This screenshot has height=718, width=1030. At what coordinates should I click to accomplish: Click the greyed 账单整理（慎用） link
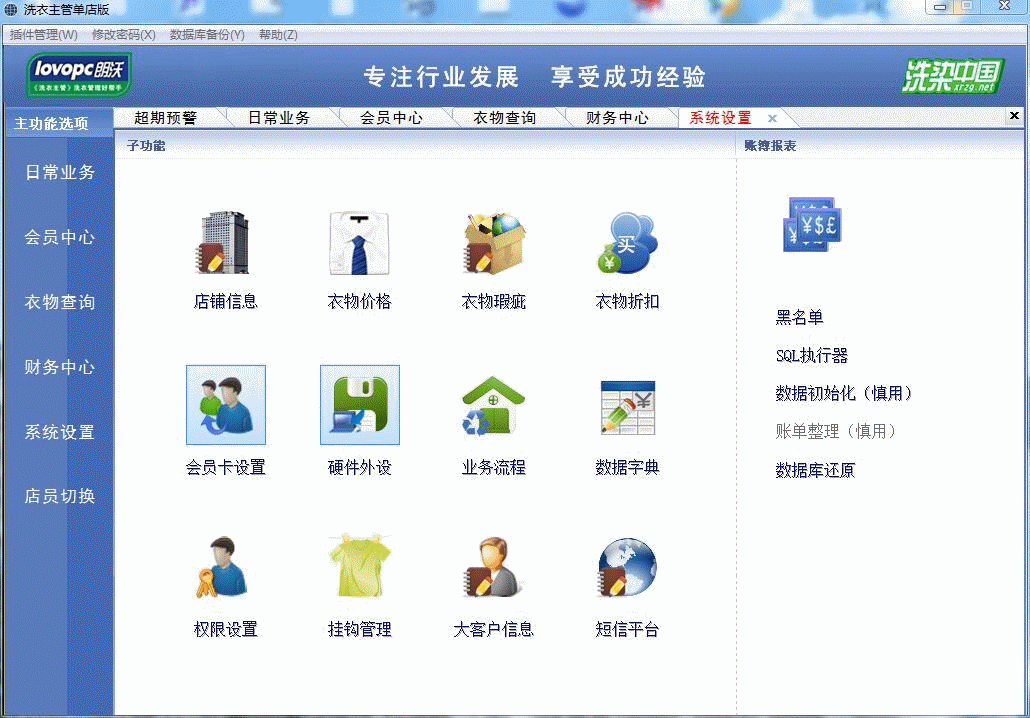[x=836, y=432]
